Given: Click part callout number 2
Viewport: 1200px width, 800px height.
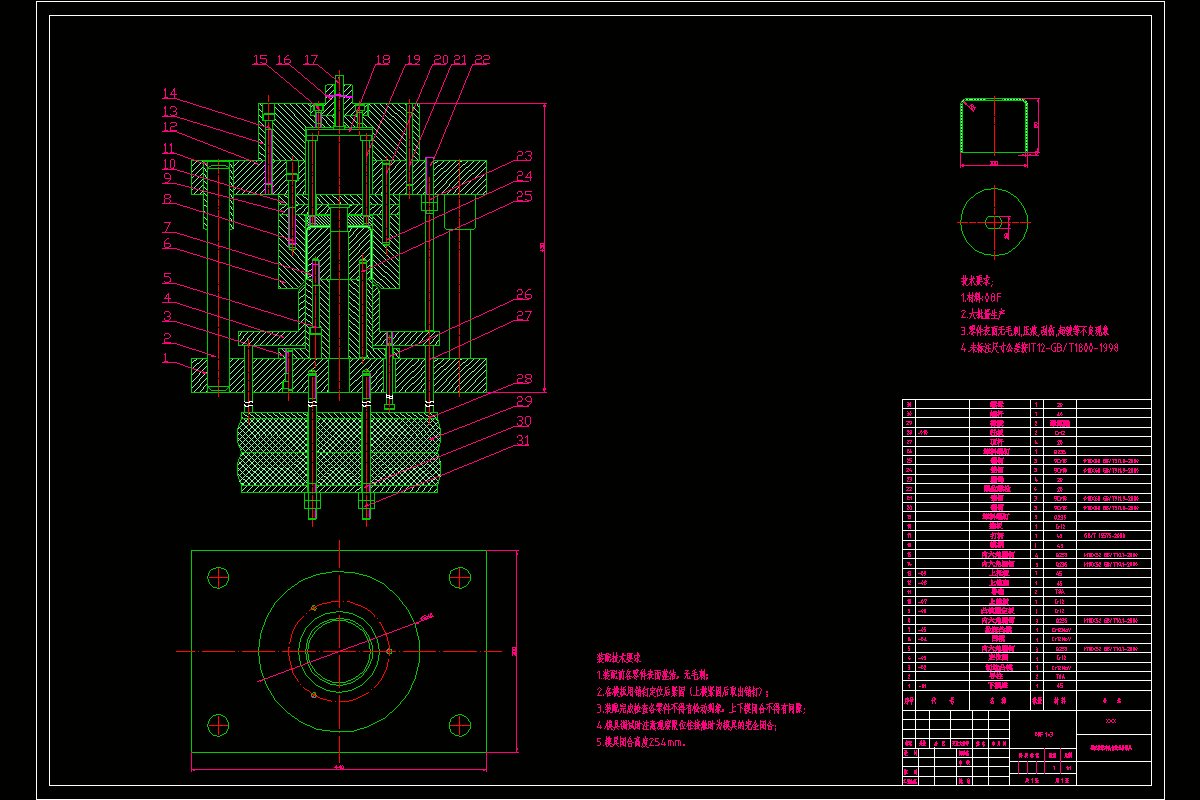Looking at the screenshot, I should tap(168, 338).
